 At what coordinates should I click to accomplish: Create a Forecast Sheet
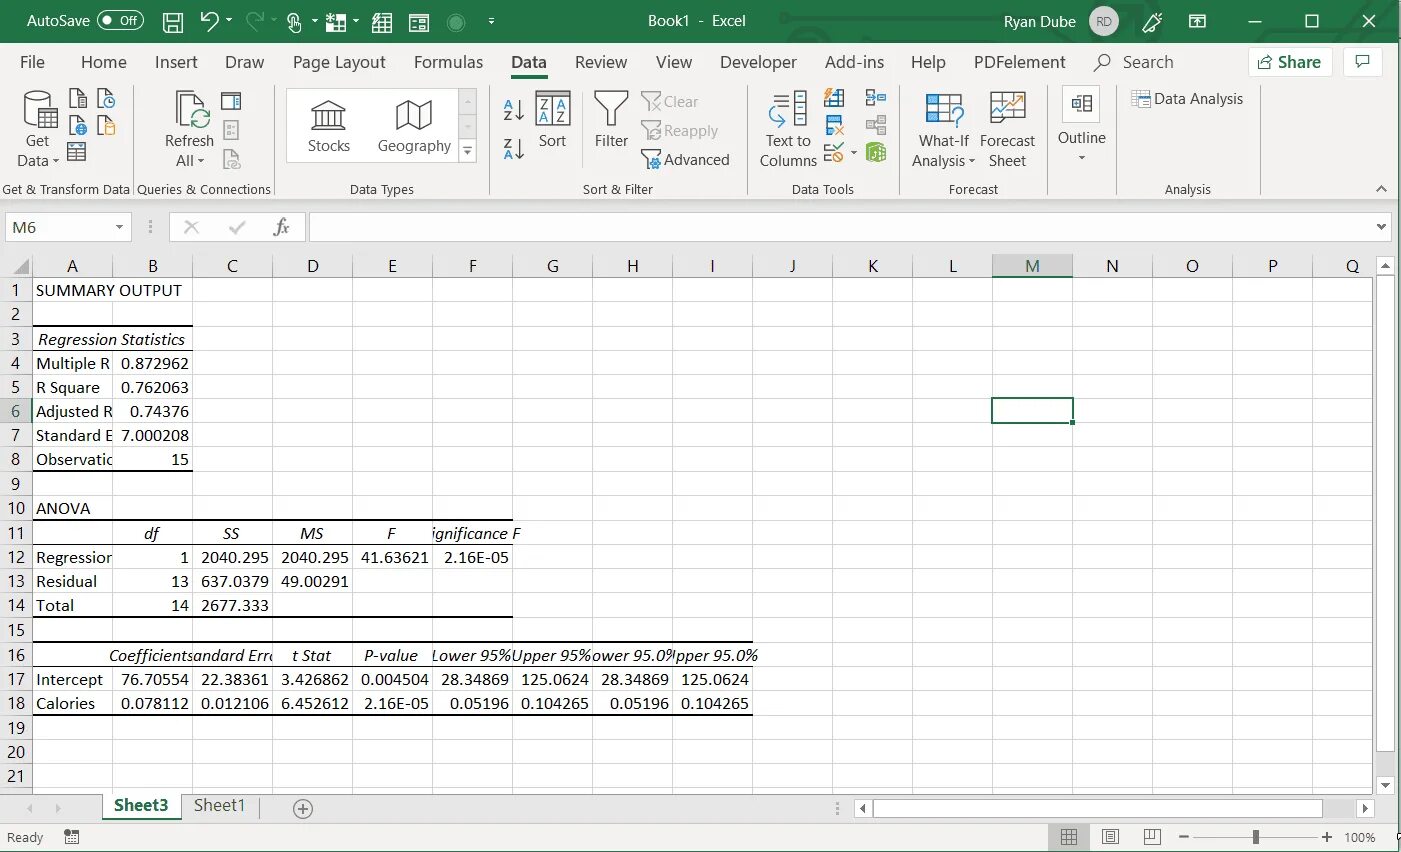1007,129
